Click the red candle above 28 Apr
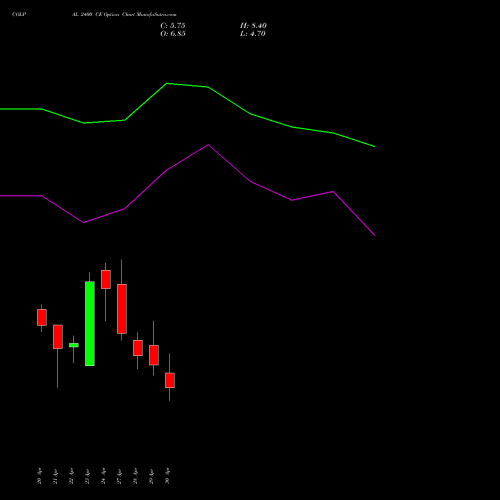500x500 pixels. (x=138, y=348)
